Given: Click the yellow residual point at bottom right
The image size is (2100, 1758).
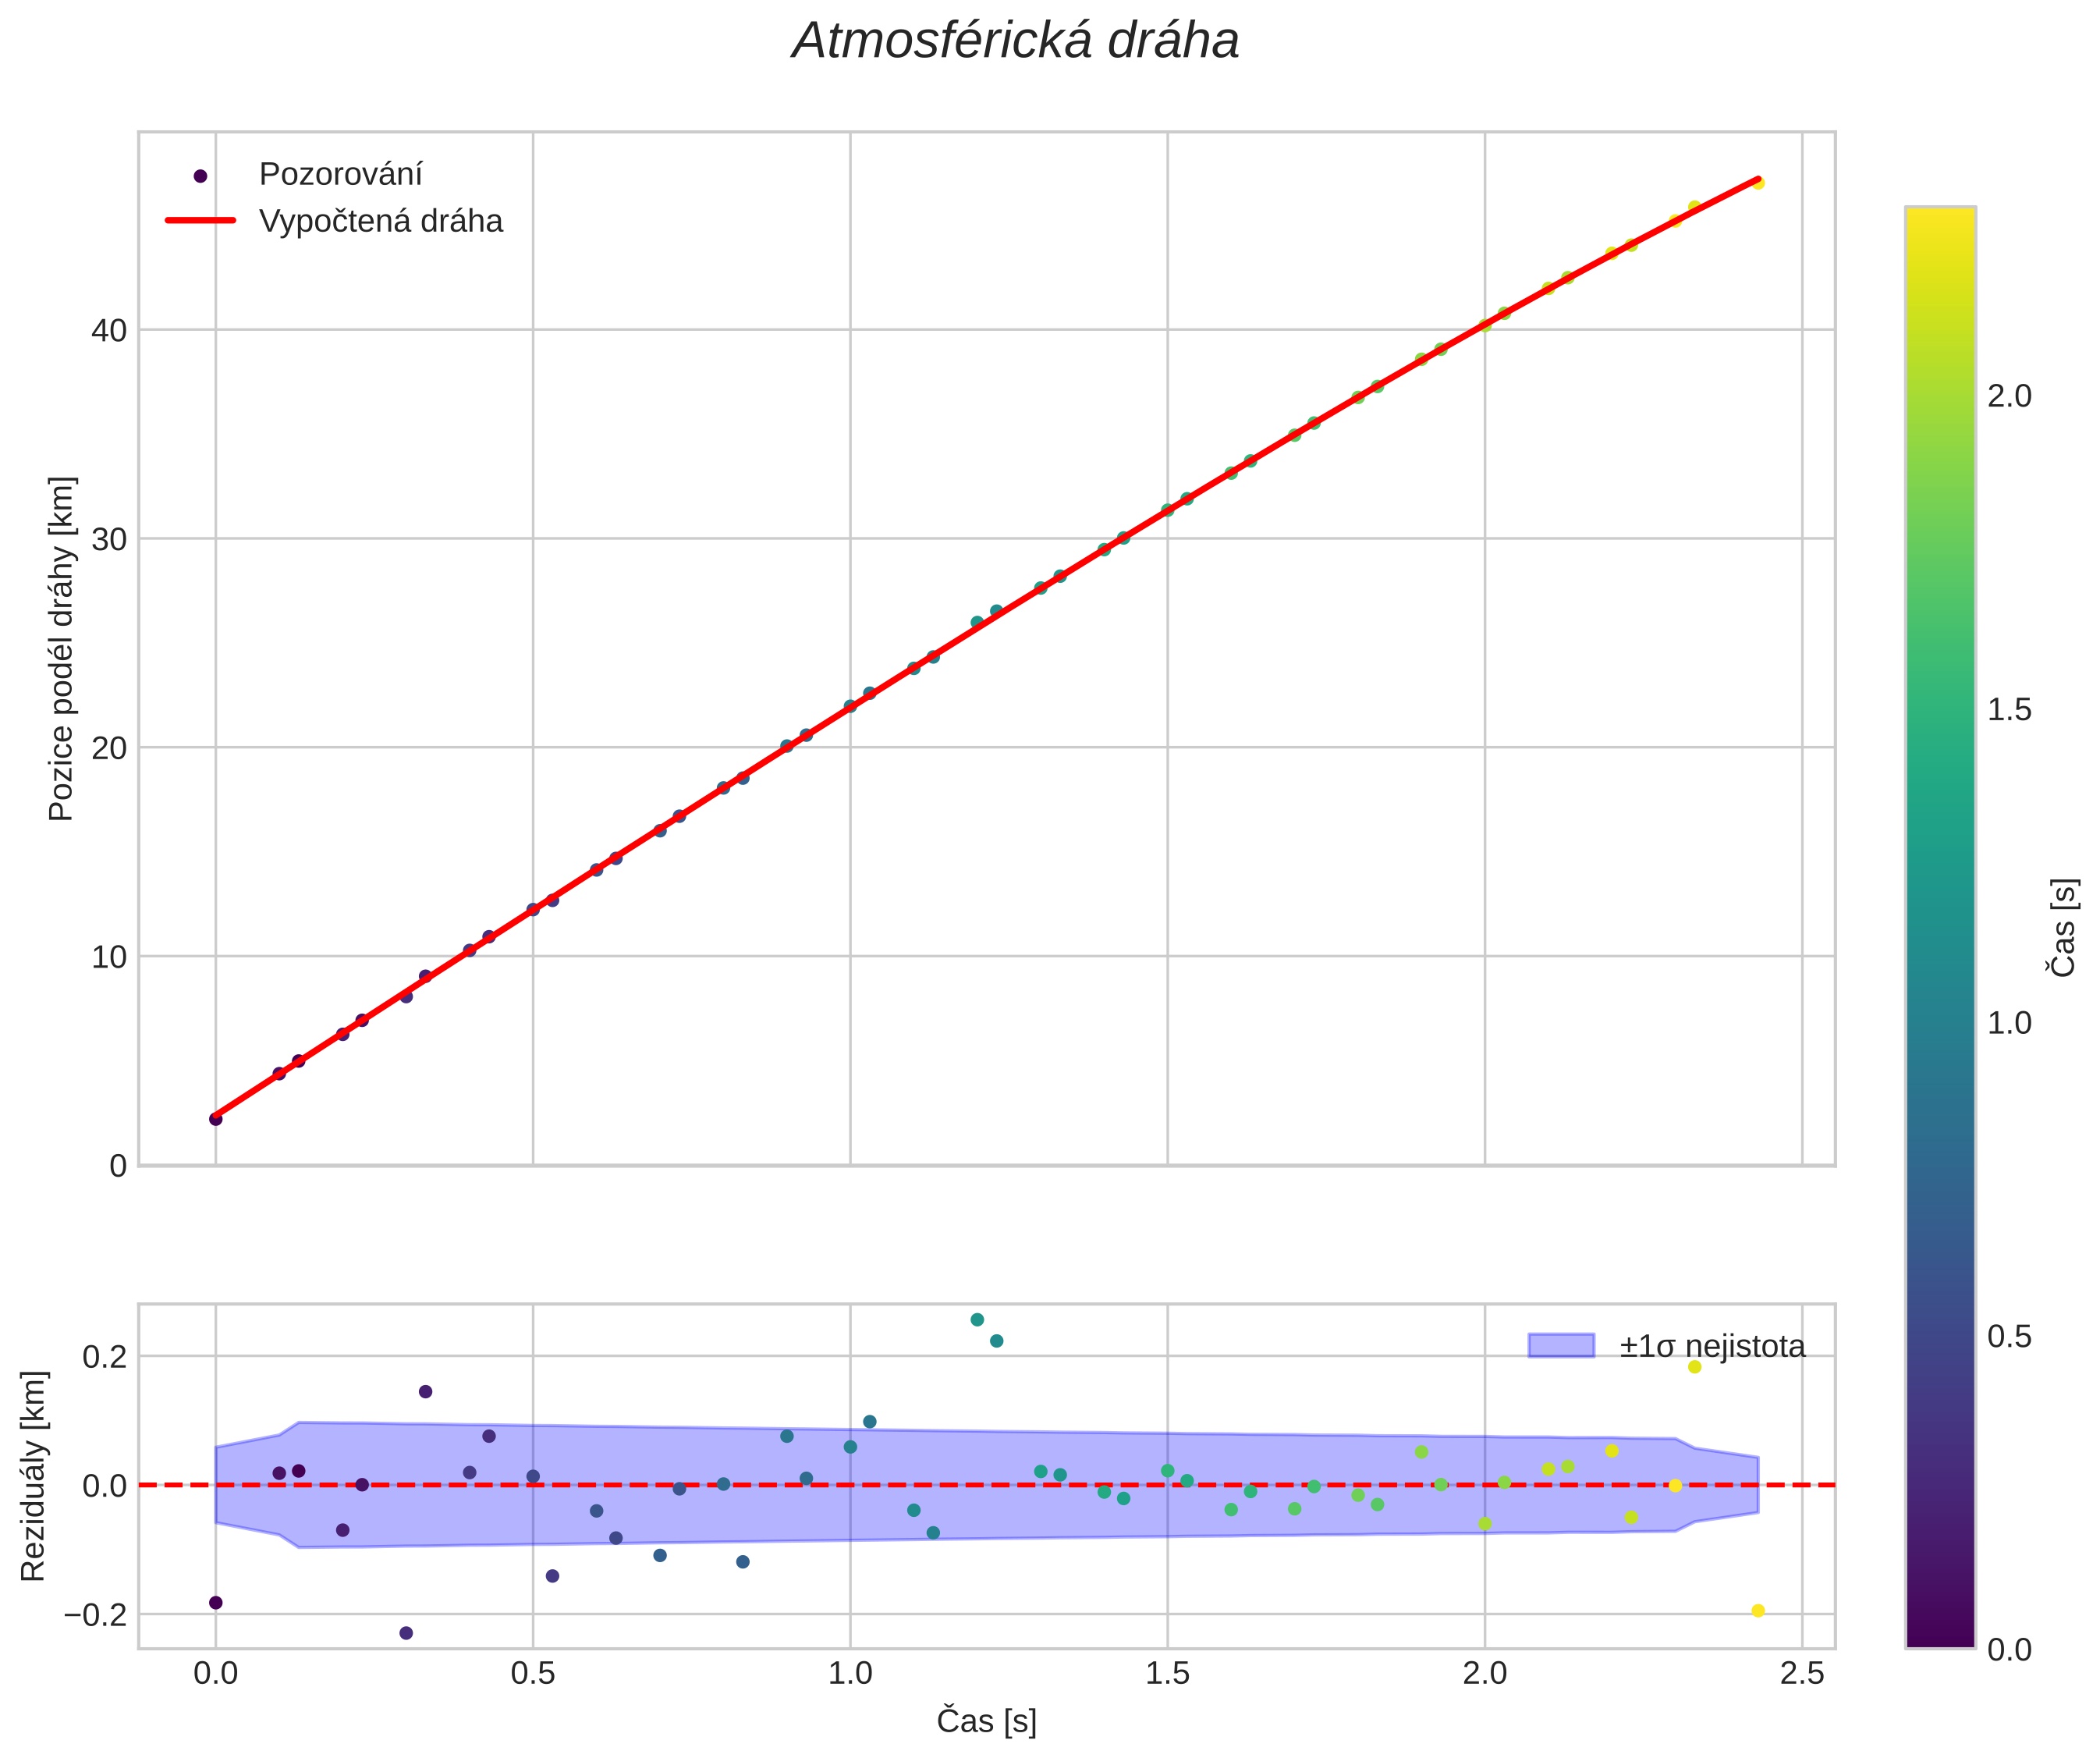Looking at the screenshot, I should (1758, 1611).
